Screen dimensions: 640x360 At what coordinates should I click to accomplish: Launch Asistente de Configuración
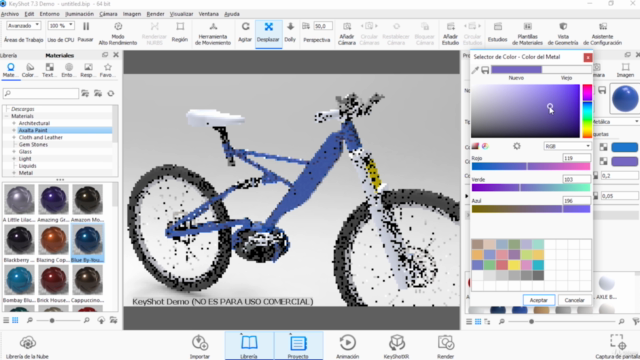(x=602, y=33)
